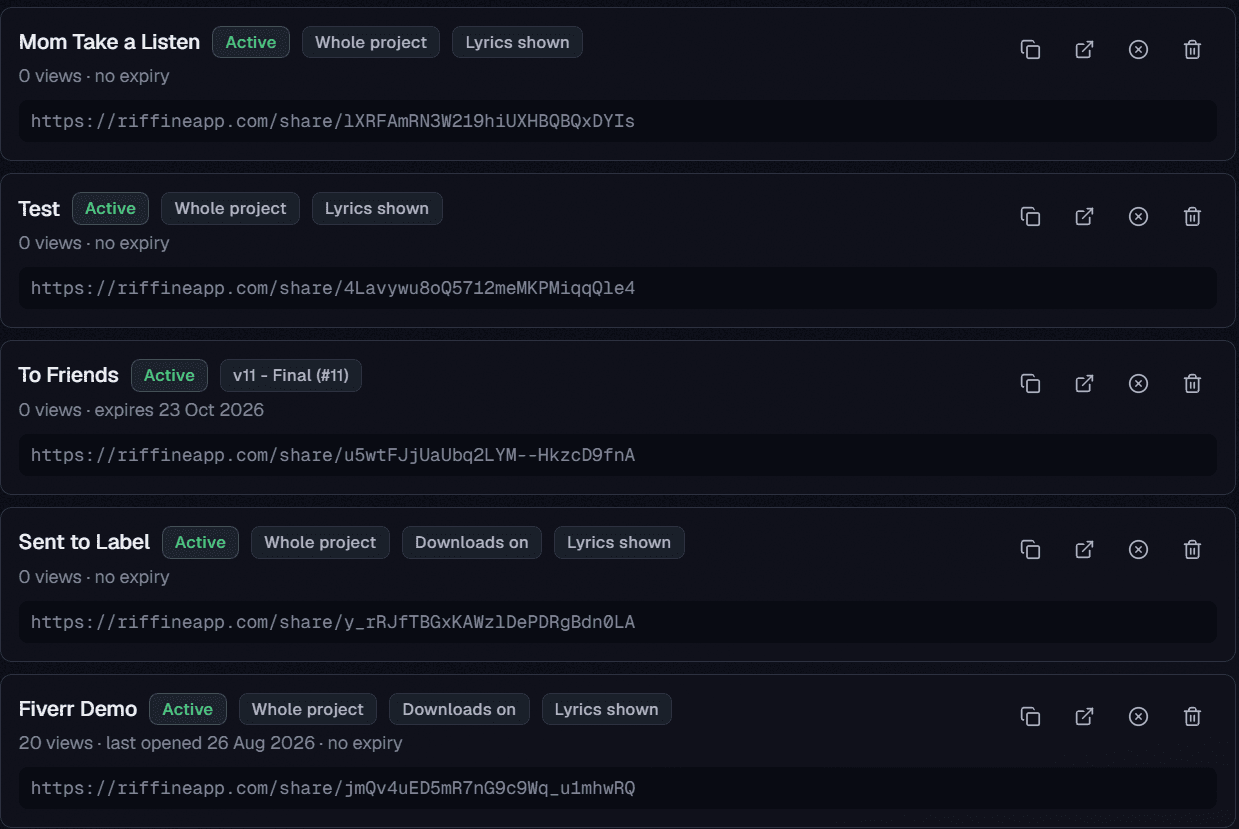Screen dimensions: 1239x829
Task: Revoke the Fiverr Demo share link
Action: click(x=1138, y=716)
